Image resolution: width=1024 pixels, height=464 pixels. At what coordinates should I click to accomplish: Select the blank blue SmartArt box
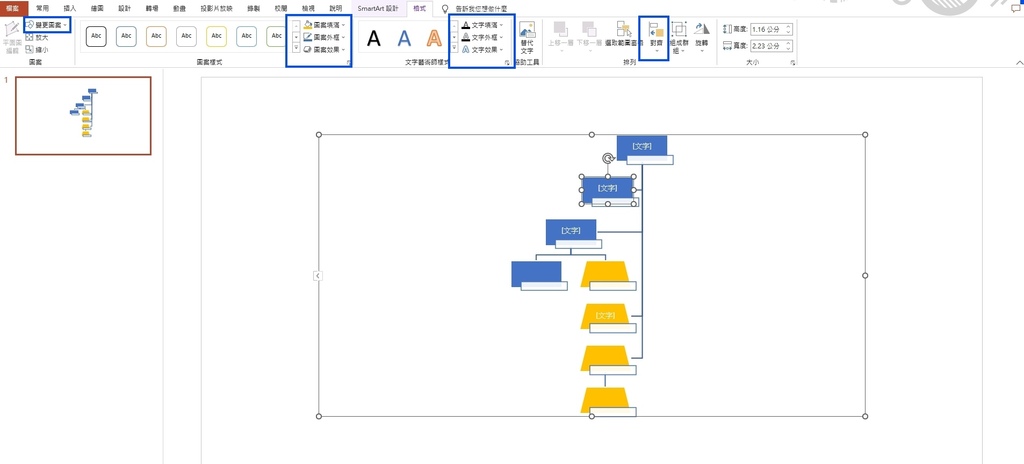(x=536, y=274)
